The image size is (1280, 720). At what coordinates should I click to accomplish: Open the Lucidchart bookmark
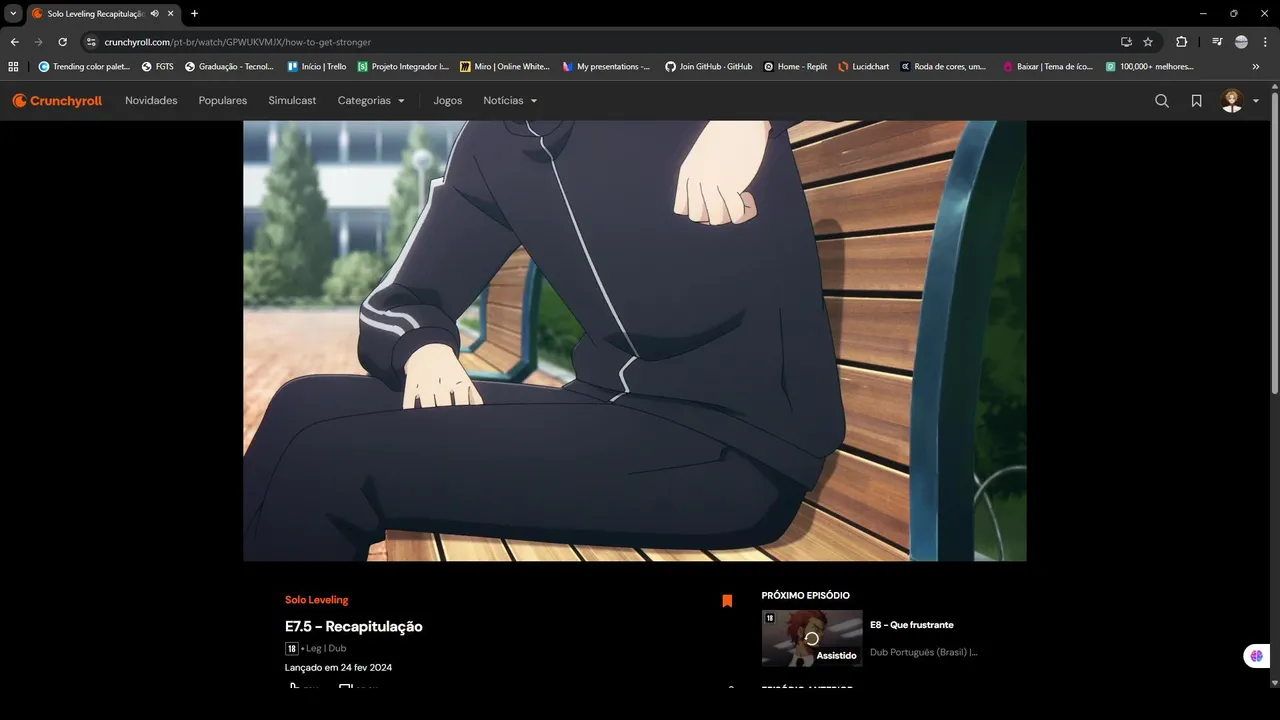[x=864, y=67]
